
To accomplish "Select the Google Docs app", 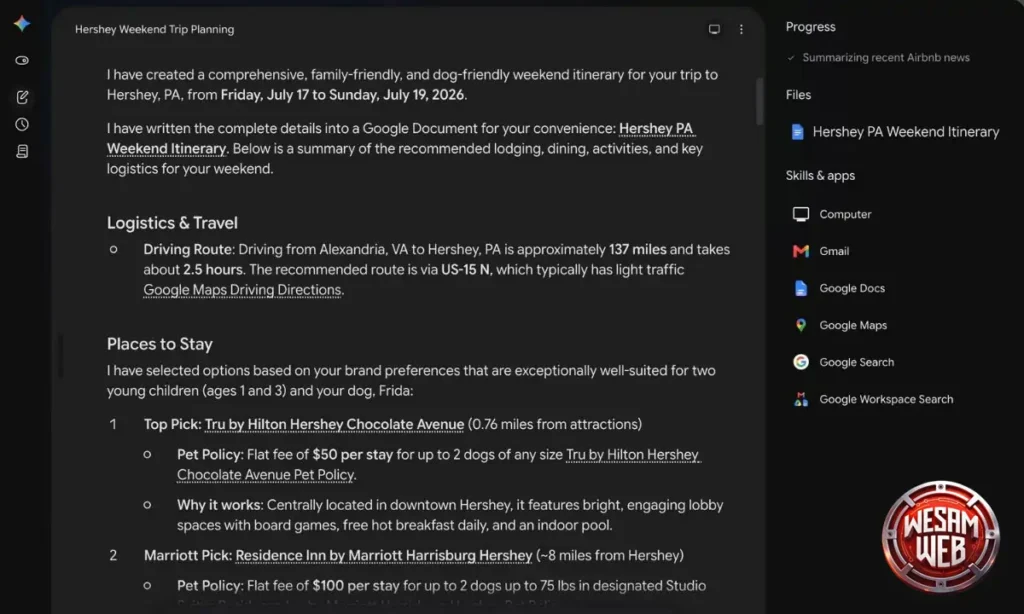I will 839,288.
